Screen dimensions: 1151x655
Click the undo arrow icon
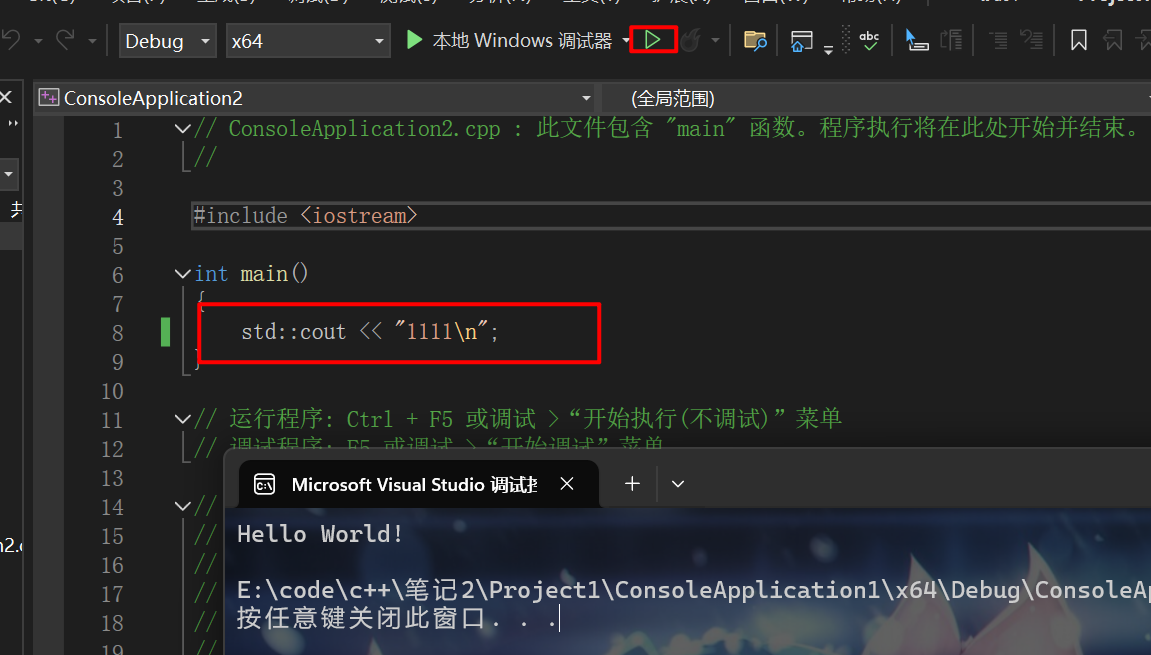[12, 41]
